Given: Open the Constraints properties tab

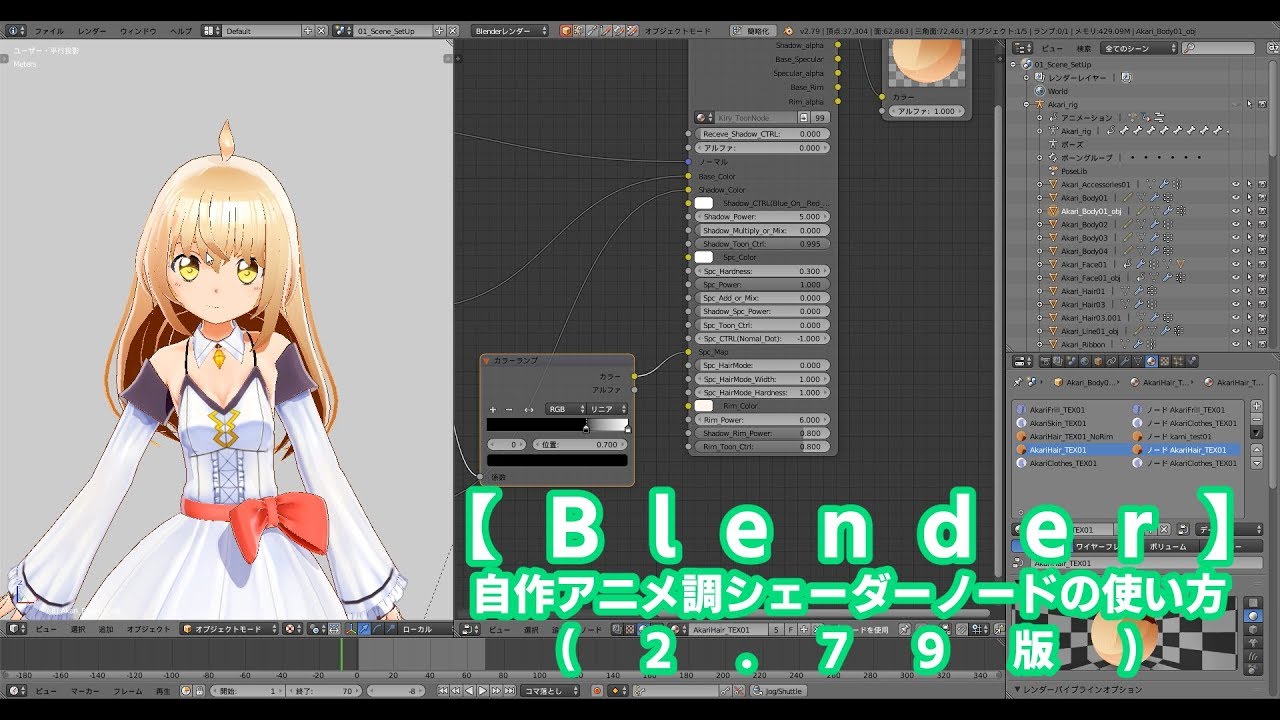Looking at the screenshot, I should 1111,361.
